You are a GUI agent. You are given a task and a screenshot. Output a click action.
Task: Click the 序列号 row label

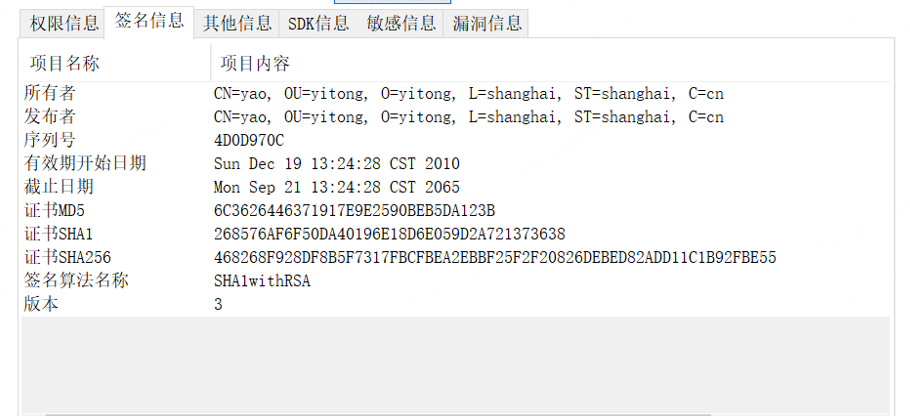pyautogui.click(x=50, y=140)
